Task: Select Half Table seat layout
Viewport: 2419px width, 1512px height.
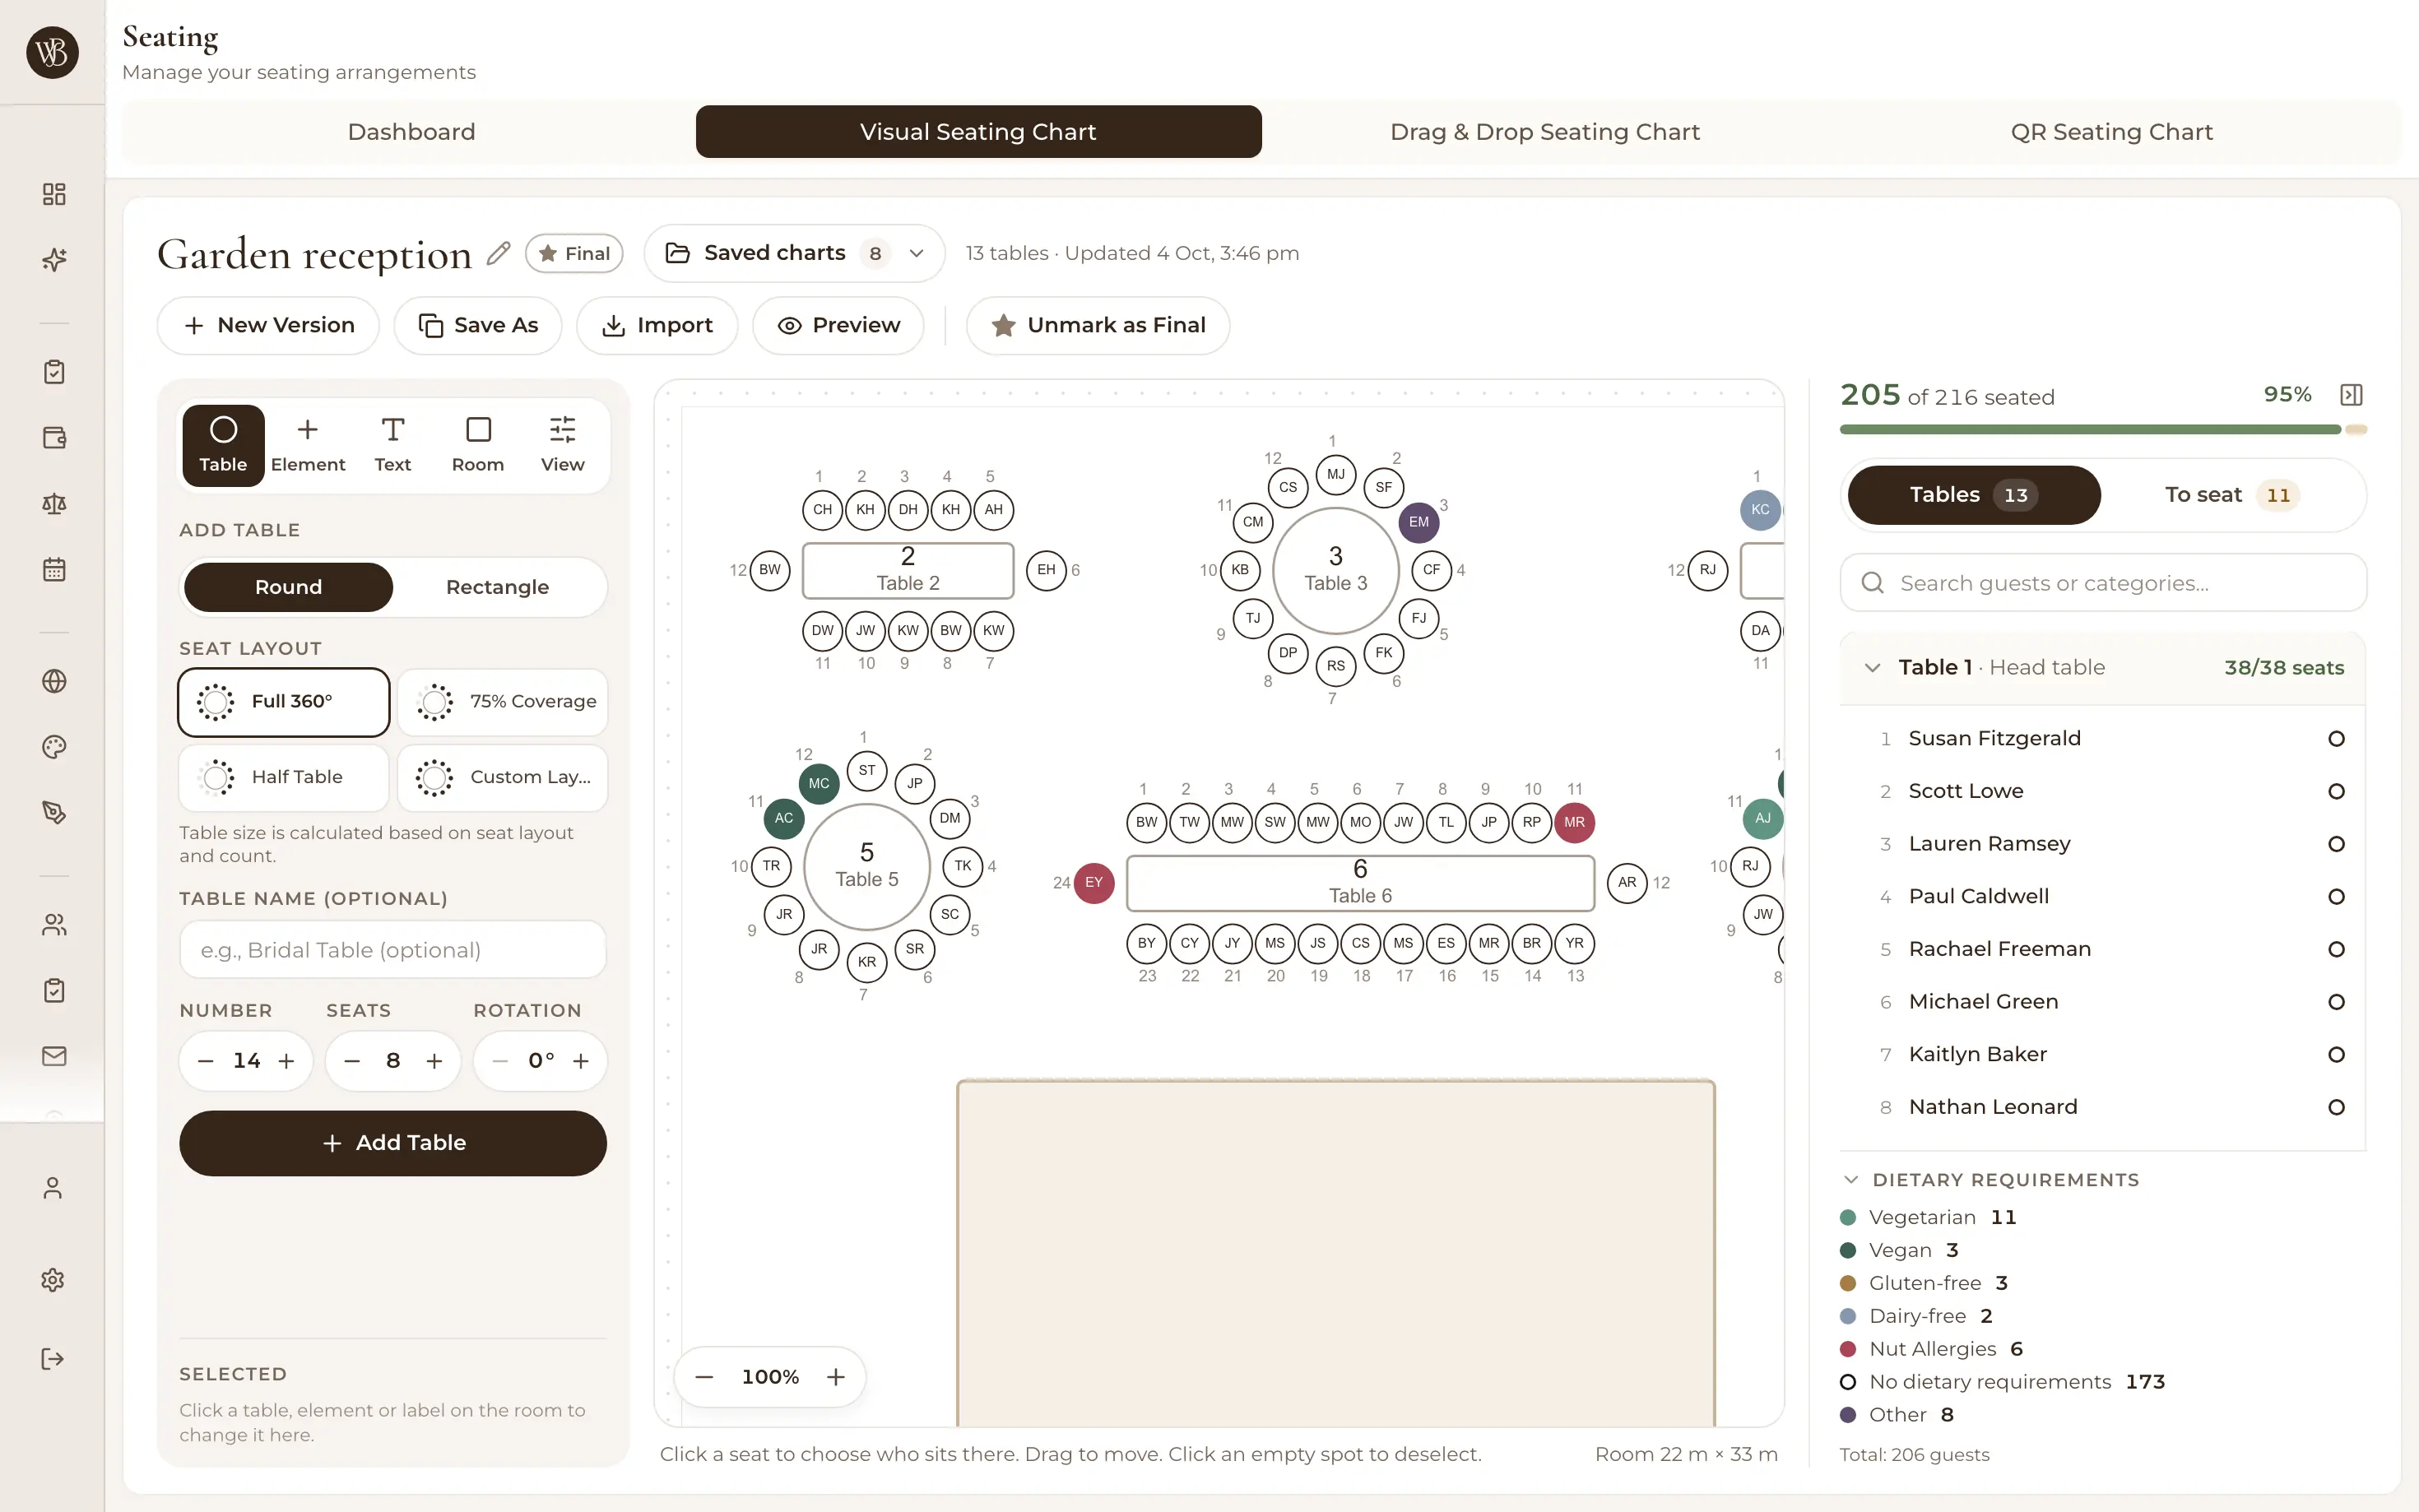Action: tap(284, 777)
